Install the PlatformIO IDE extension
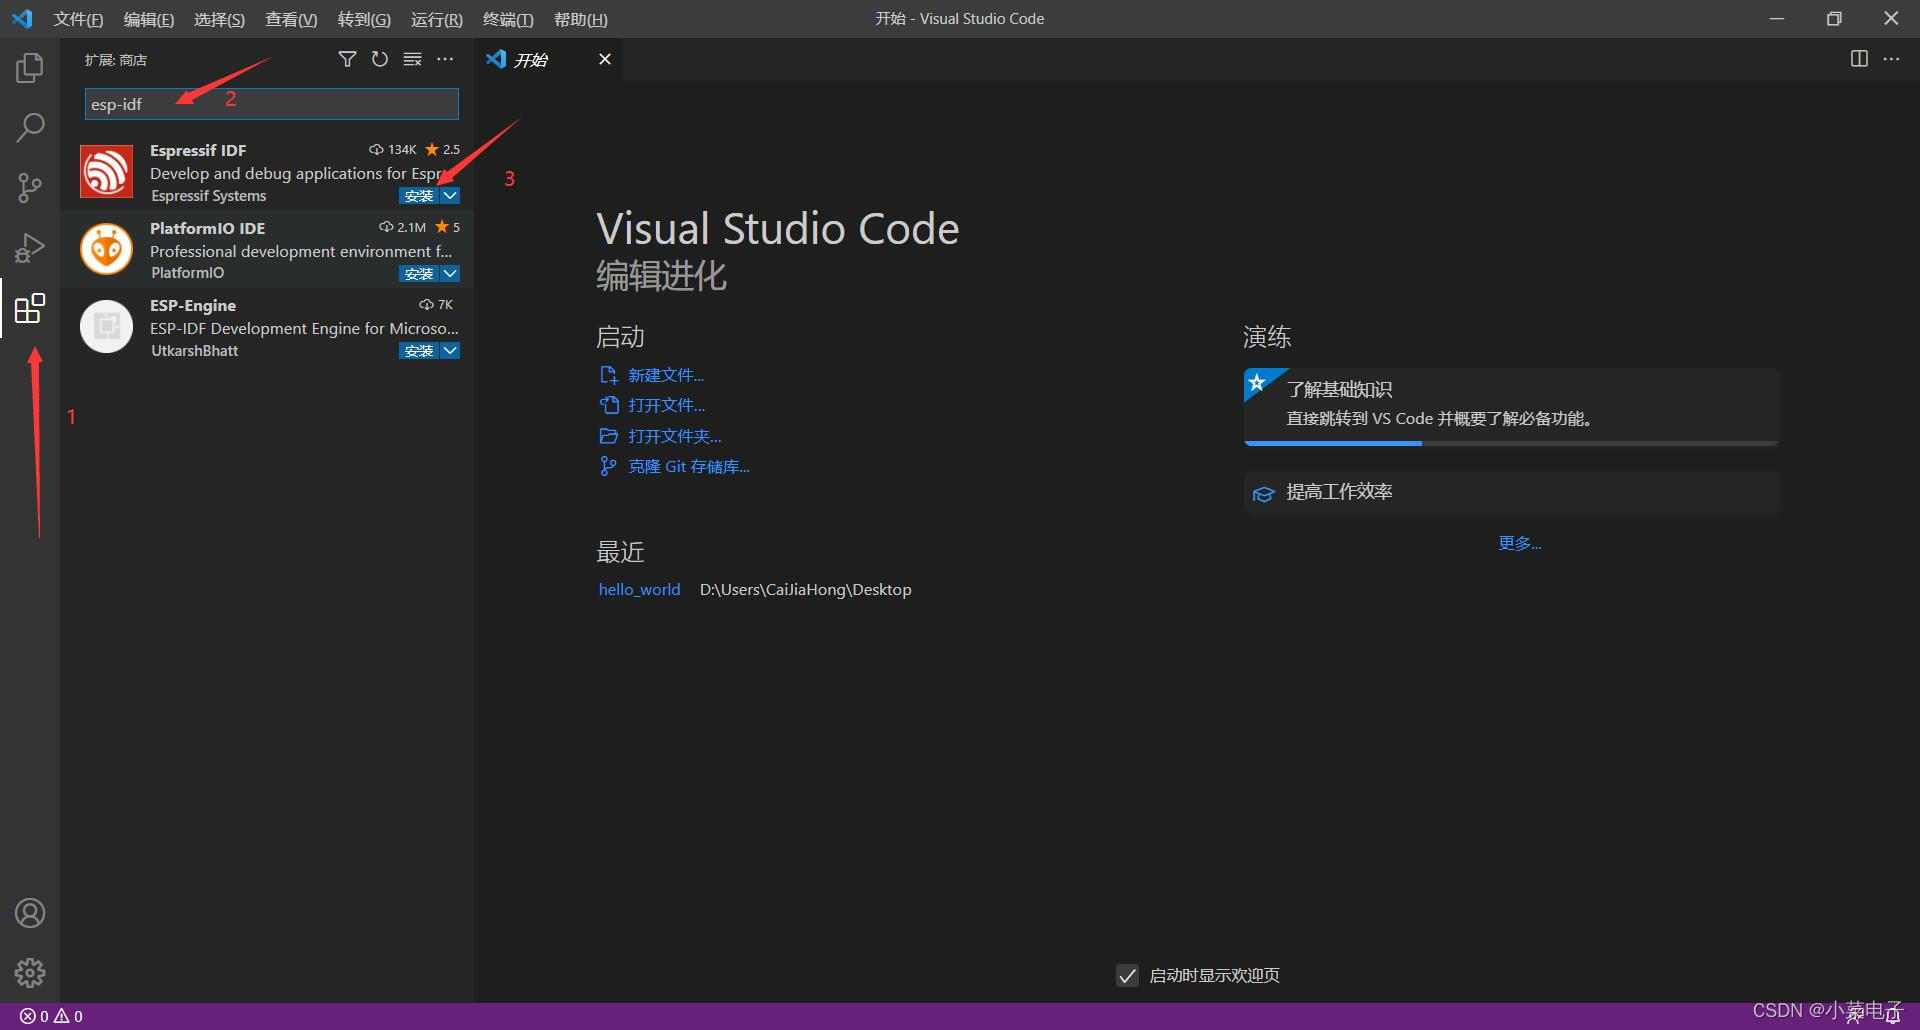The height and width of the screenshot is (1030, 1920). click(x=419, y=273)
